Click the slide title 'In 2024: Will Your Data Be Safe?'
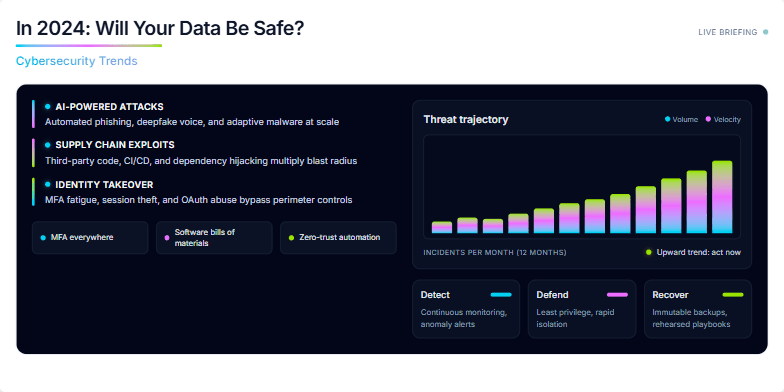Image resolution: width=784 pixels, height=392 pixels. (160, 28)
